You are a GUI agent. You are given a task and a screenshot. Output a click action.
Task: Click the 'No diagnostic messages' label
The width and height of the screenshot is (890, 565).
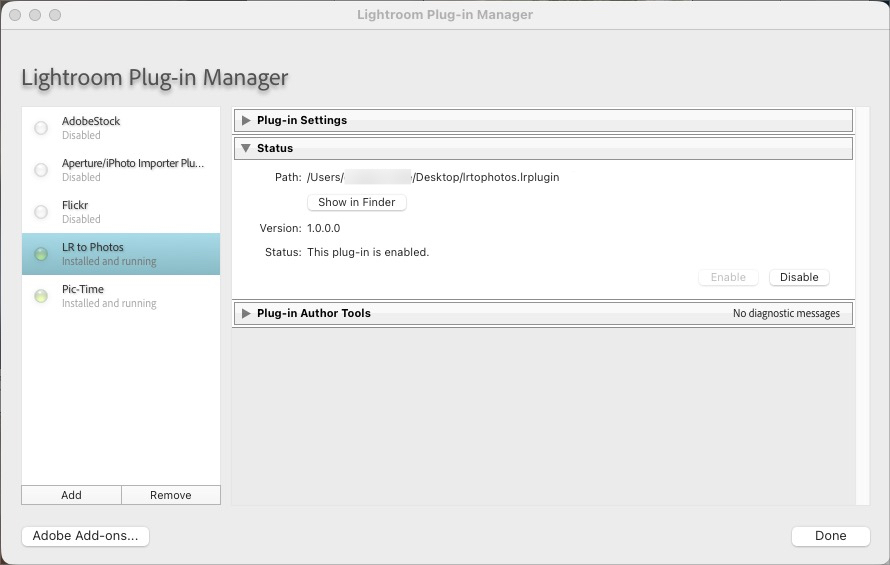tap(786, 313)
